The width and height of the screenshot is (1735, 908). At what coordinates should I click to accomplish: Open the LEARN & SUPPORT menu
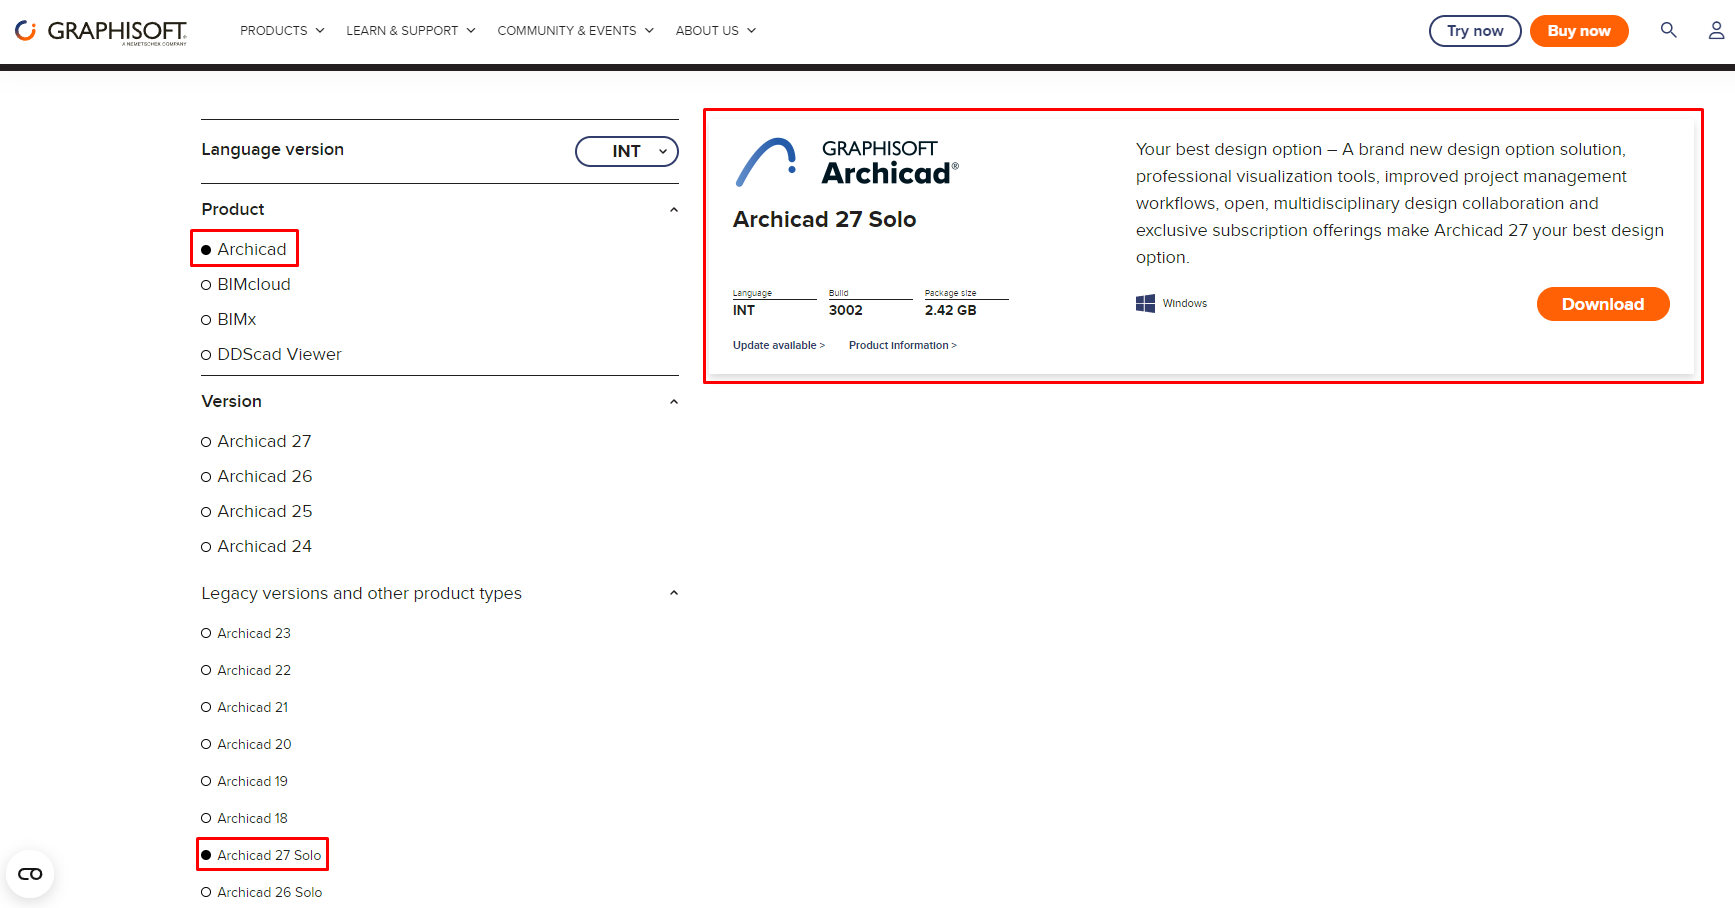pos(403,30)
